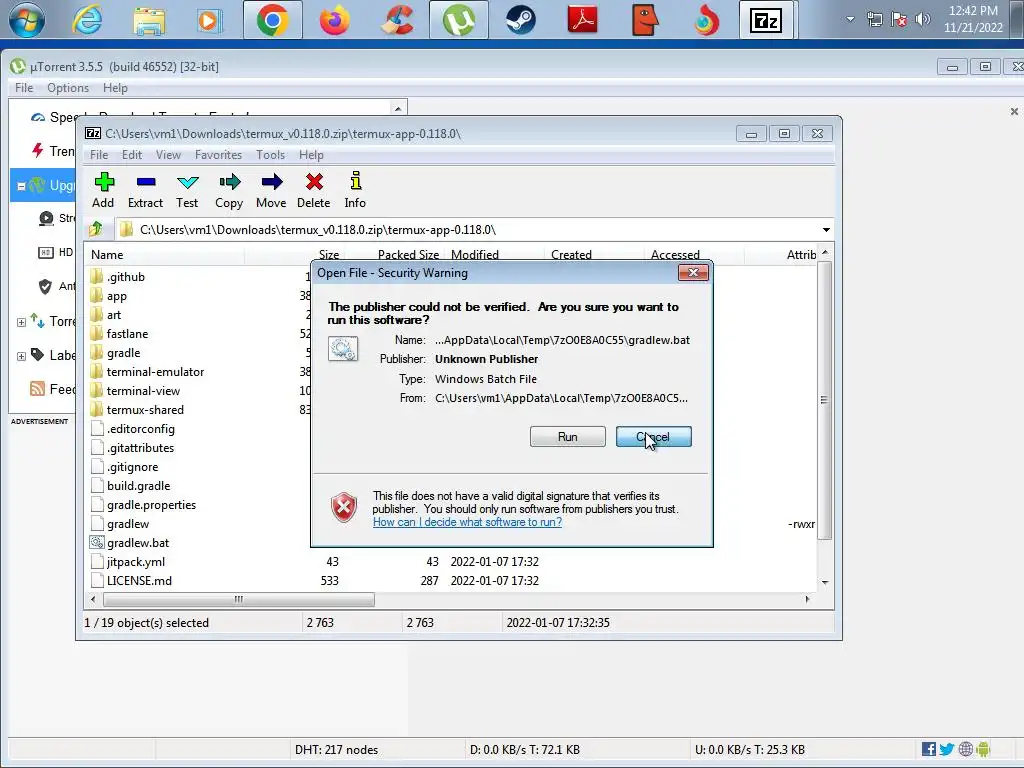Open 7-Zip Edit menu
This screenshot has height=768, width=1024.
(x=131, y=155)
